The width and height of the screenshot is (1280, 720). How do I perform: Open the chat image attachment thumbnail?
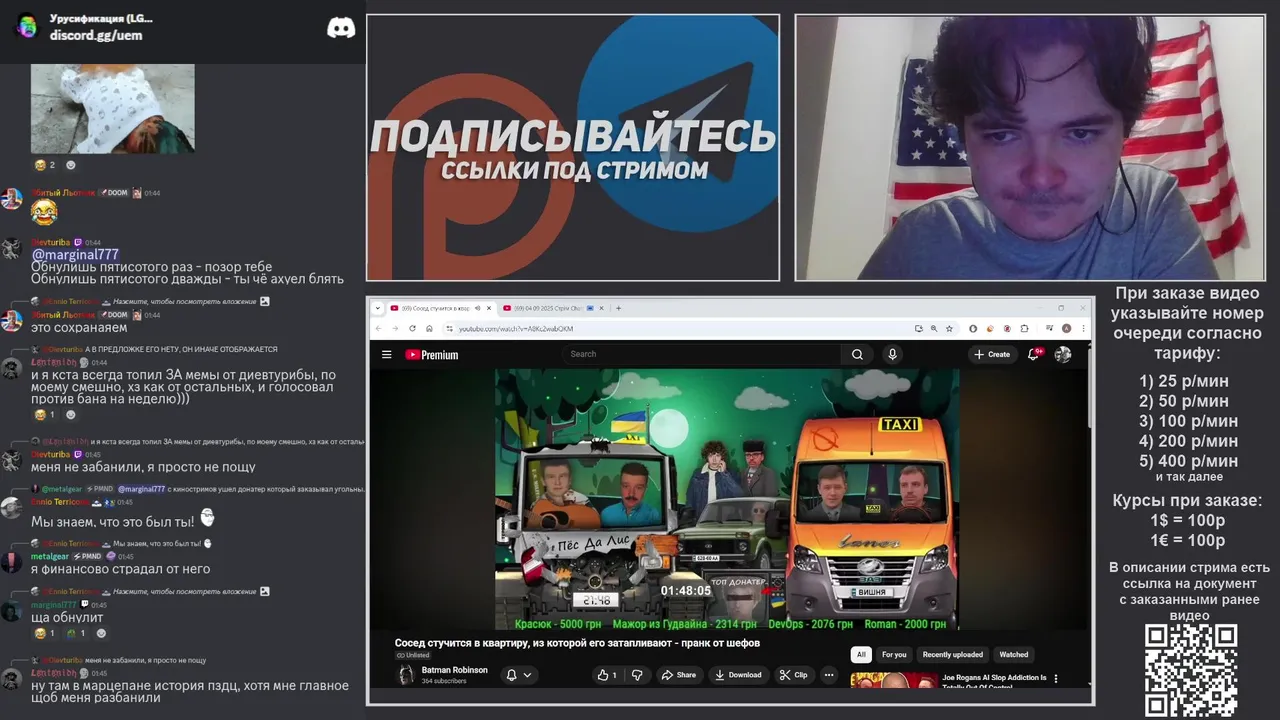[x=113, y=108]
